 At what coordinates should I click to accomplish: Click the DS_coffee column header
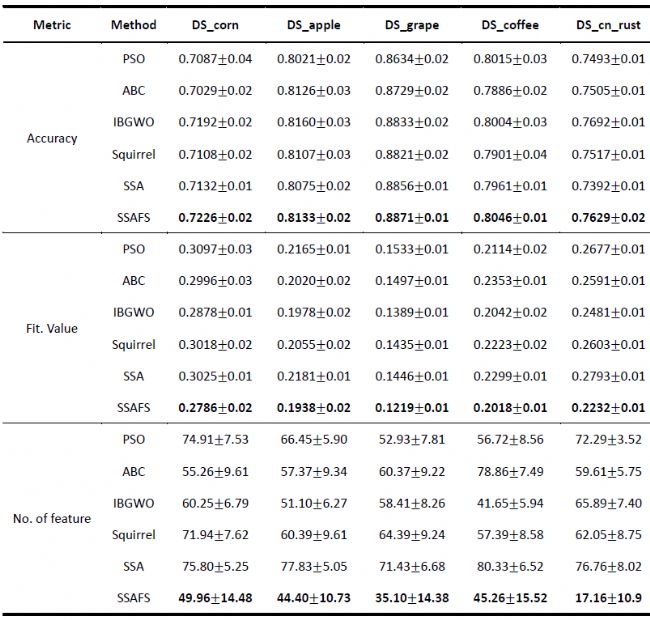click(510, 24)
